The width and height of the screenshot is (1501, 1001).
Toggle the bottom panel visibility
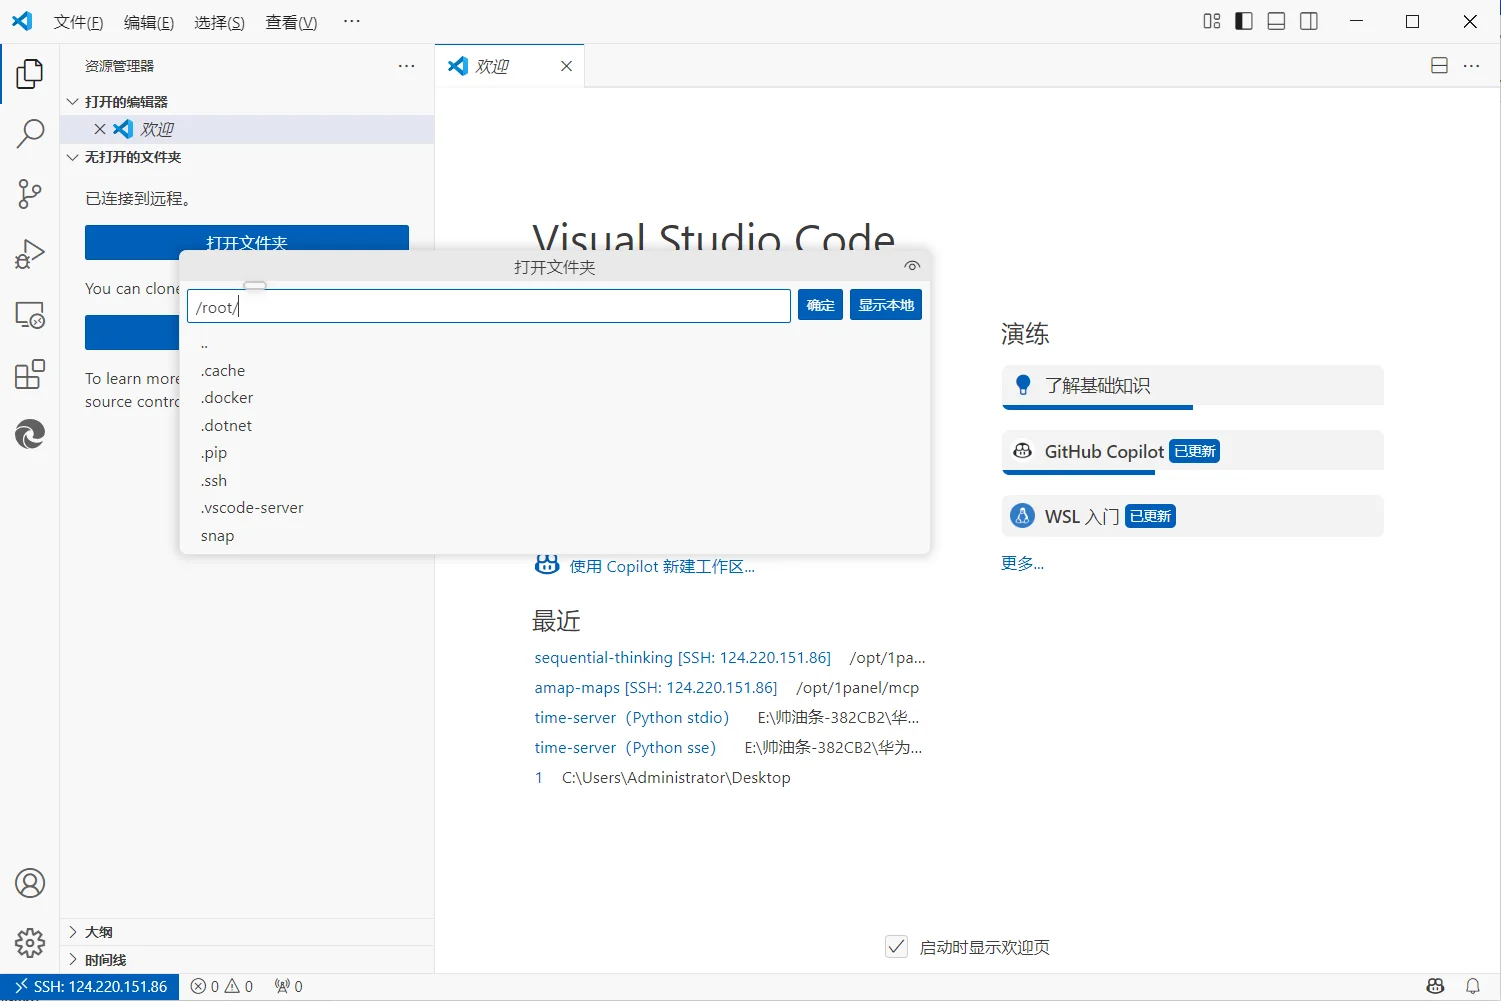[x=1276, y=20]
